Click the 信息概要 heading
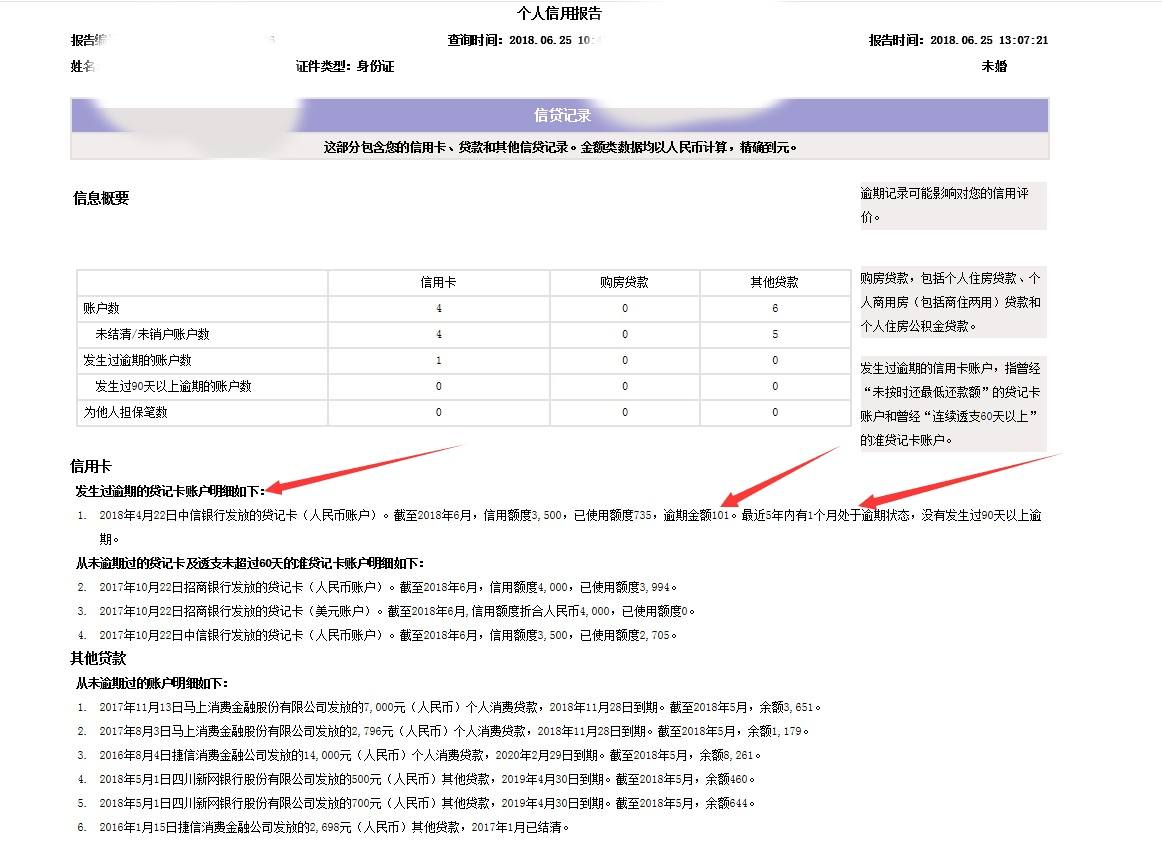 pos(101,198)
